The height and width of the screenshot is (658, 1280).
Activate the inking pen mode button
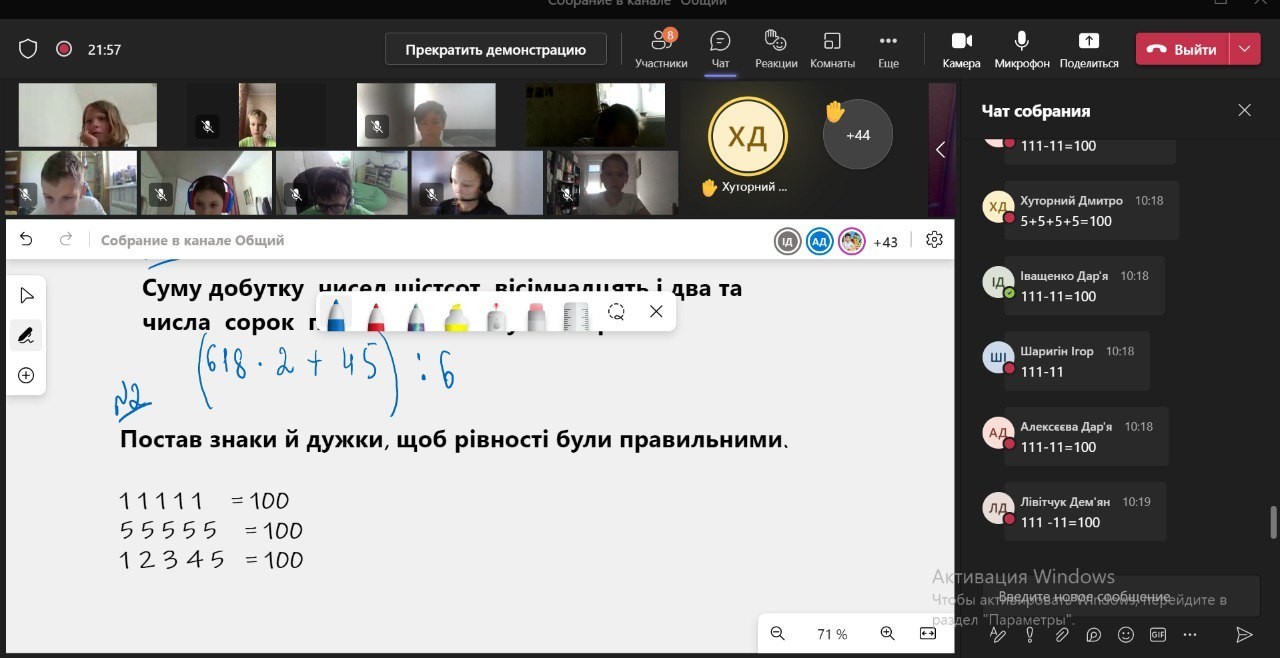click(x=26, y=335)
